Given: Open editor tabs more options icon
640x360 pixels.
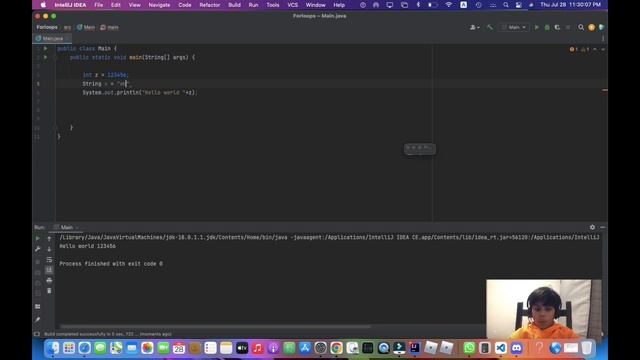Looking at the screenshot, I should point(603,38).
